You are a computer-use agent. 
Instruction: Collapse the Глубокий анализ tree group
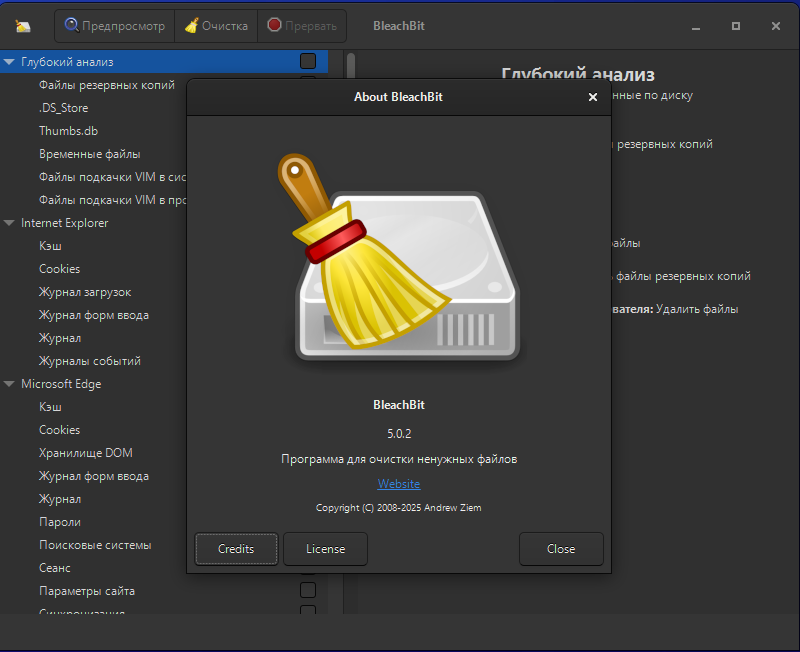[9, 62]
